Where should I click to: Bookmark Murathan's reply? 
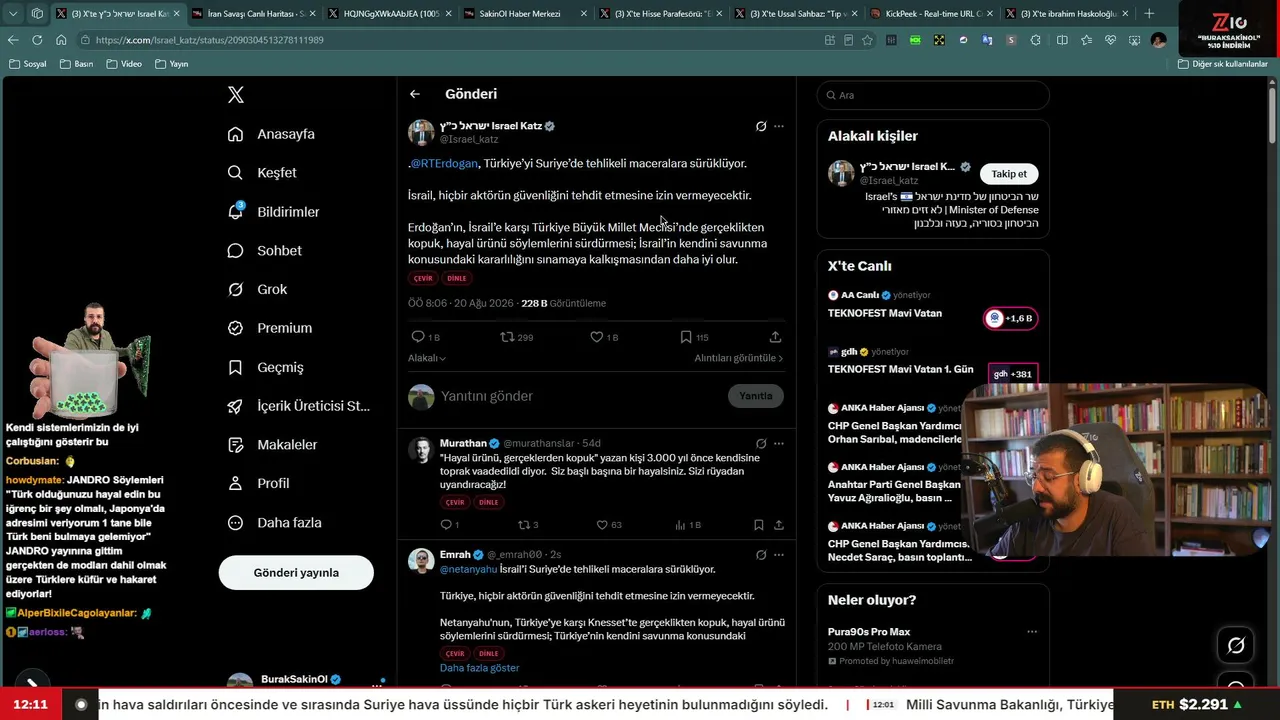[x=759, y=525]
